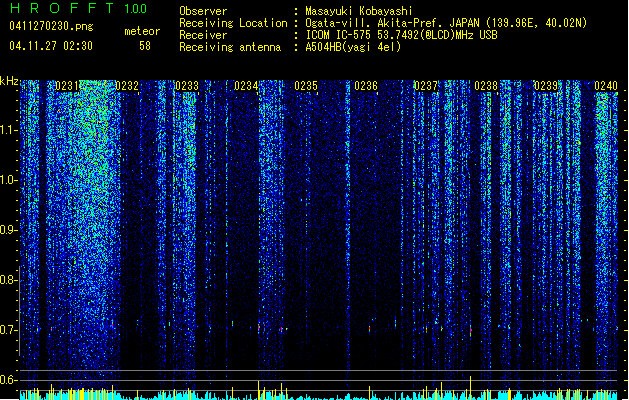The height and width of the screenshot is (400, 629).
Task: Click the 0.9 kHz axis tick label
Action: [8, 230]
